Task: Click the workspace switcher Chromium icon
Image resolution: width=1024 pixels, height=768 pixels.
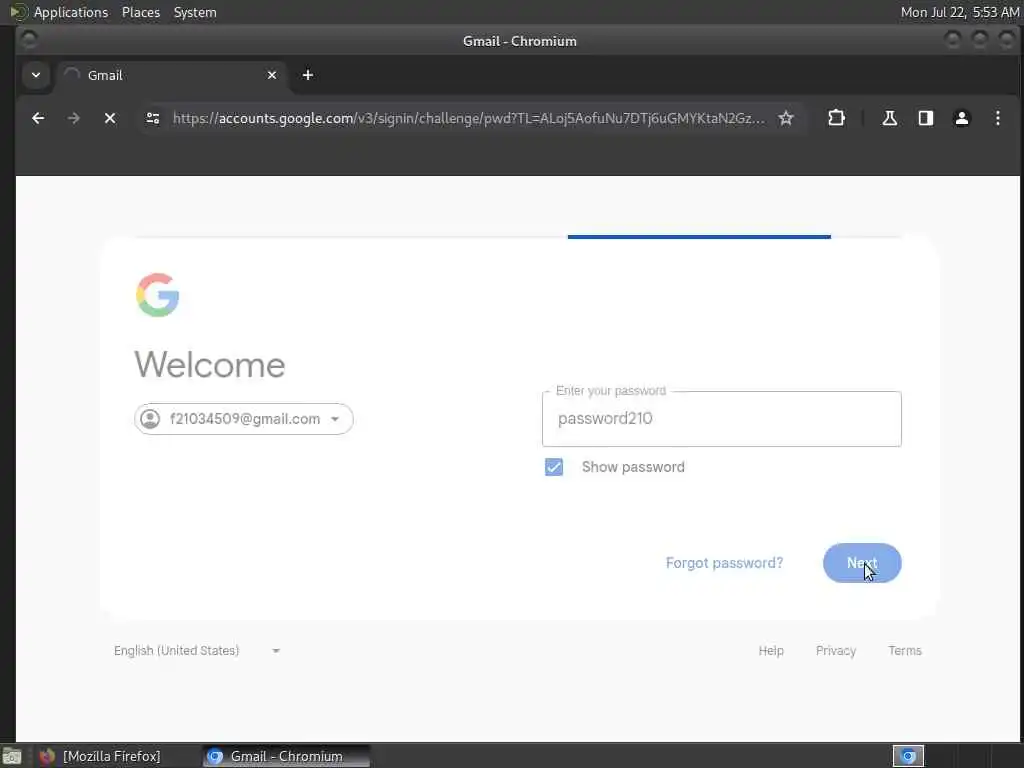Action: tap(908, 756)
